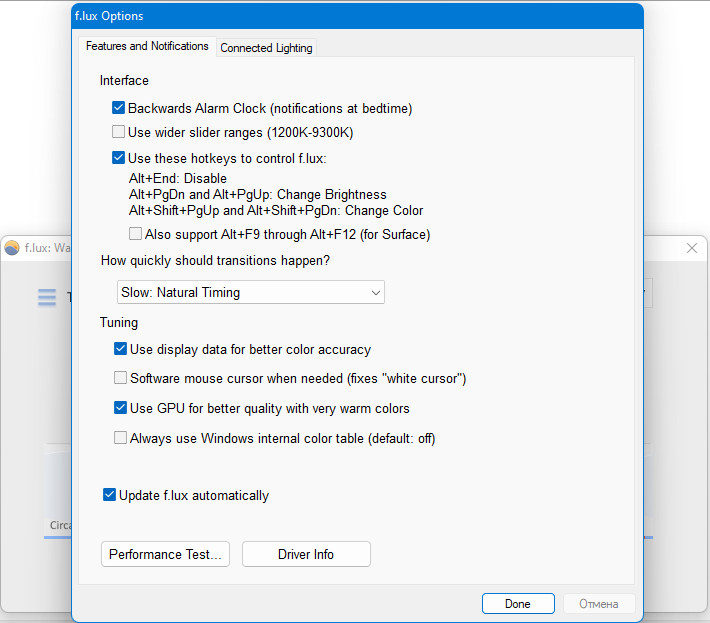Click the f.lux logo in background window title

point(12,248)
